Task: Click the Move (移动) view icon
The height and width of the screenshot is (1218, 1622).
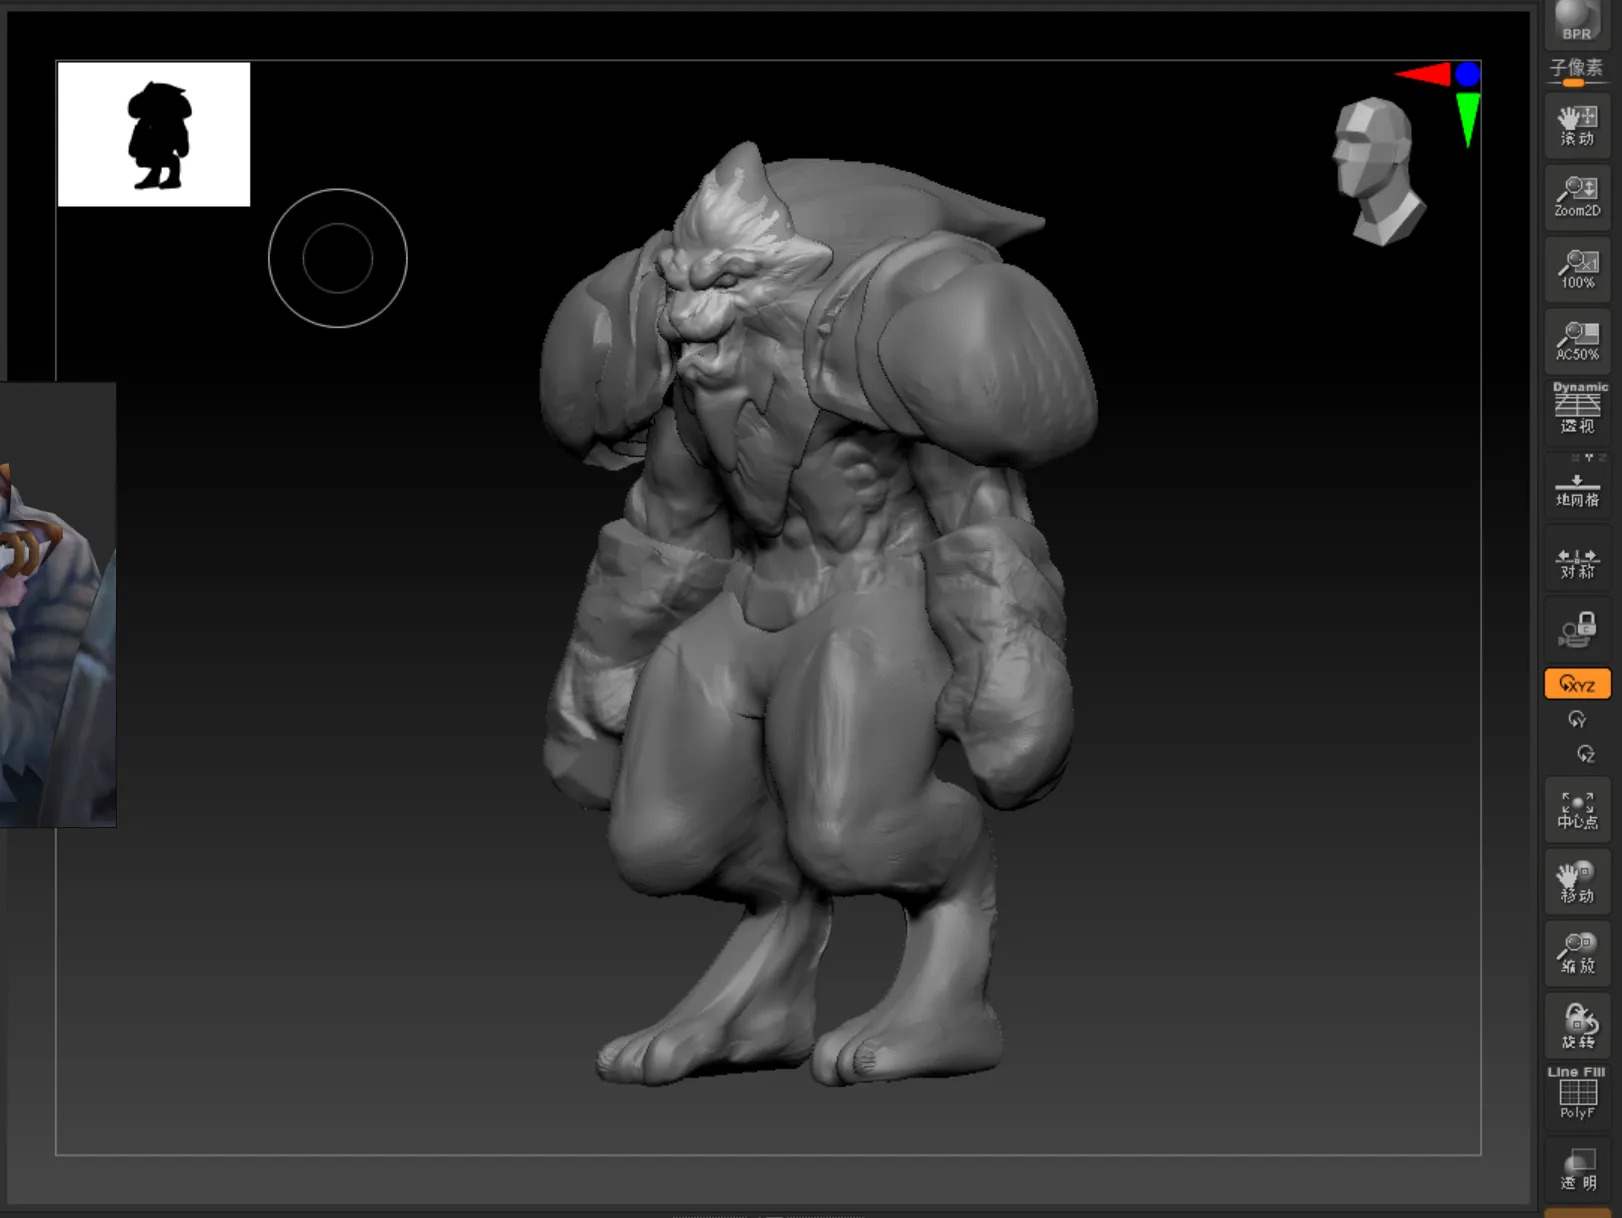Action: (1577, 882)
